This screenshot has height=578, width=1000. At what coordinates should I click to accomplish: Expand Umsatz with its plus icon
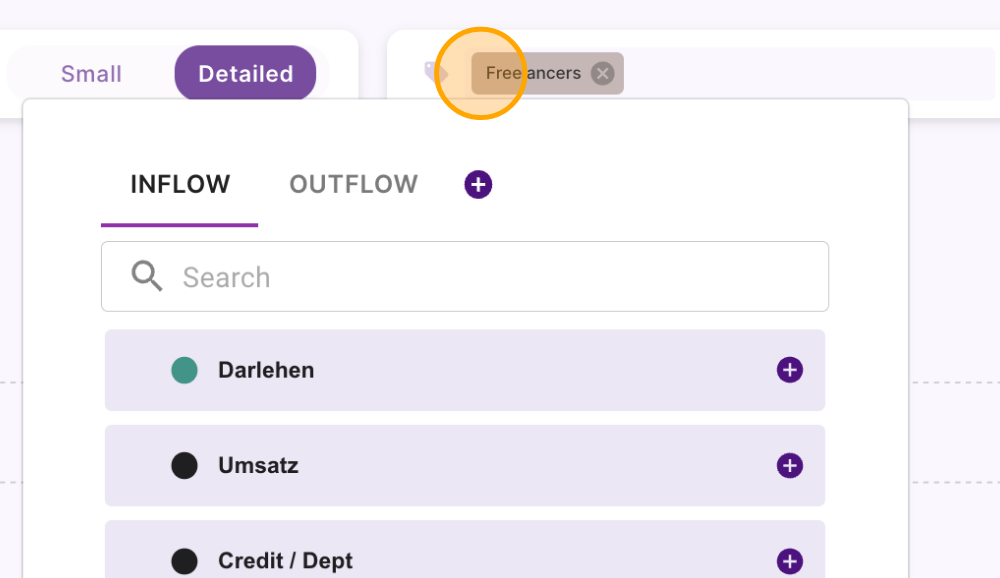pos(790,466)
